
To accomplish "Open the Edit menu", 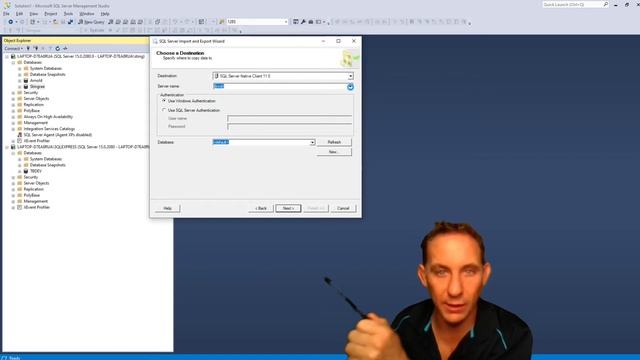I will (19, 14).
